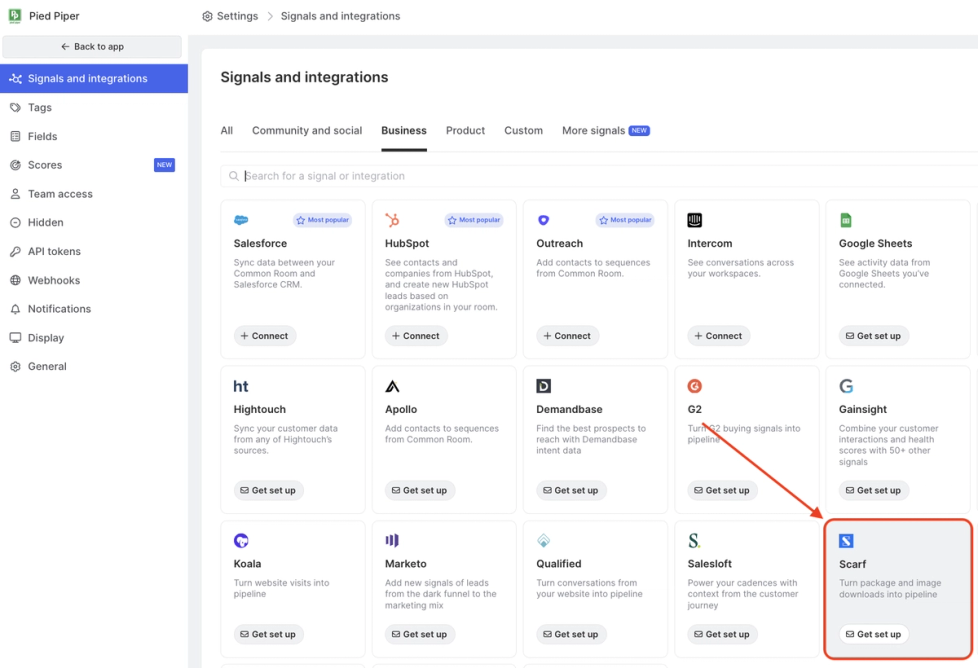Switch to the All tab

tap(226, 130)
